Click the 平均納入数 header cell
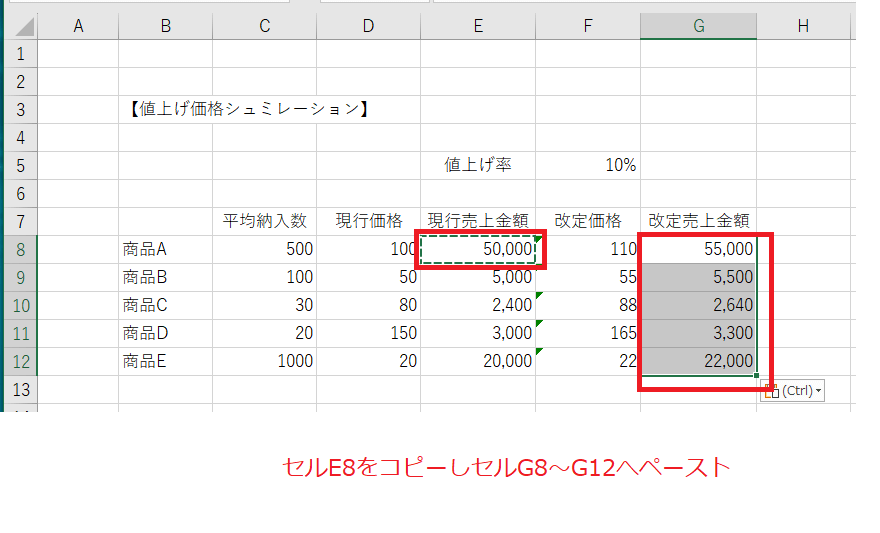 point(264,222)
